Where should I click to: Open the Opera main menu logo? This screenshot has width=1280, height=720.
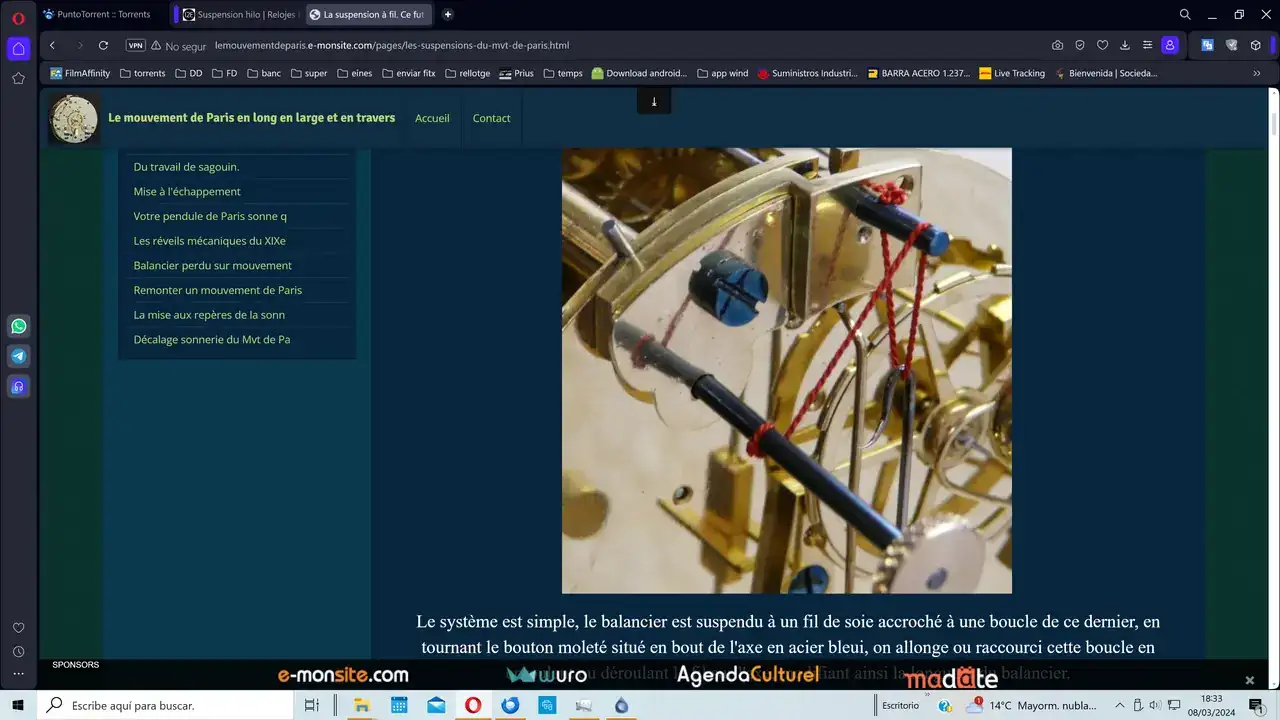(18, 18)
